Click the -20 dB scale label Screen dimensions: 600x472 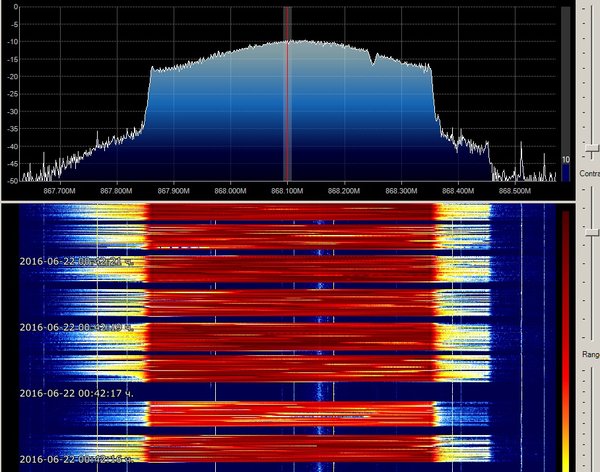(12, 77)
